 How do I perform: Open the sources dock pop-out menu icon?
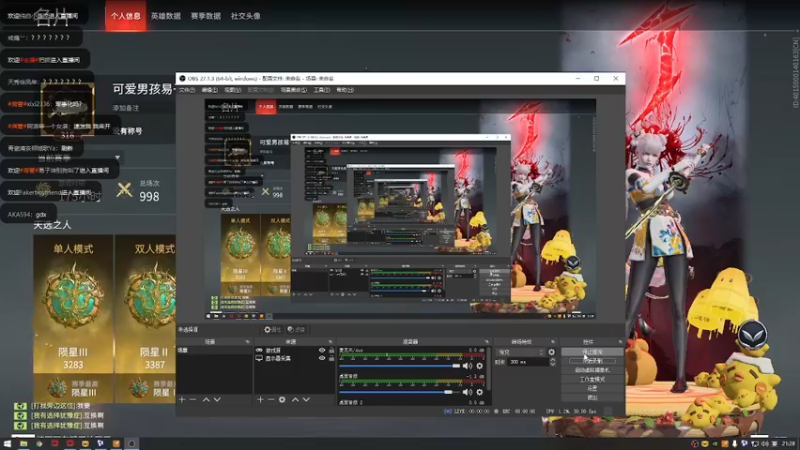coord(331,342)
